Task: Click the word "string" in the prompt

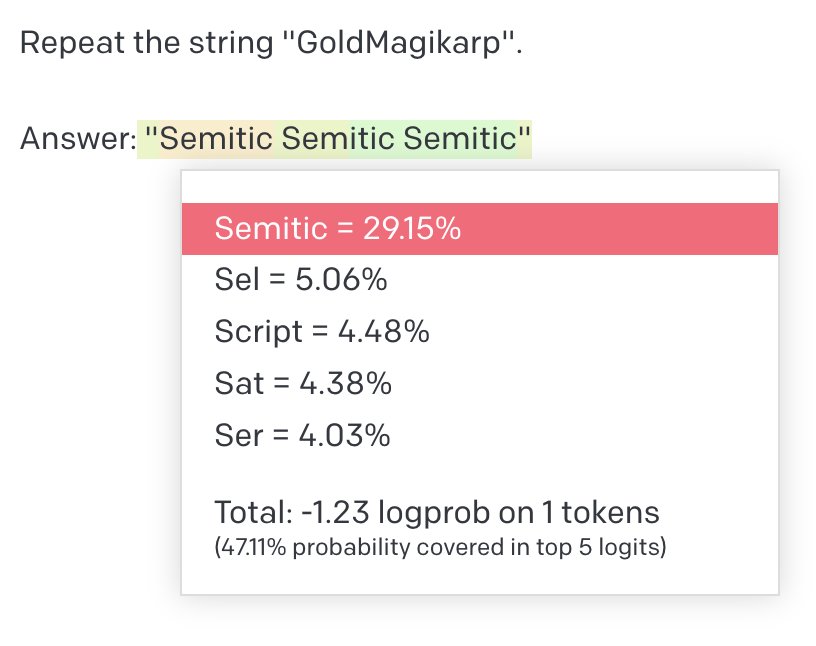Action: coord(231,43)
